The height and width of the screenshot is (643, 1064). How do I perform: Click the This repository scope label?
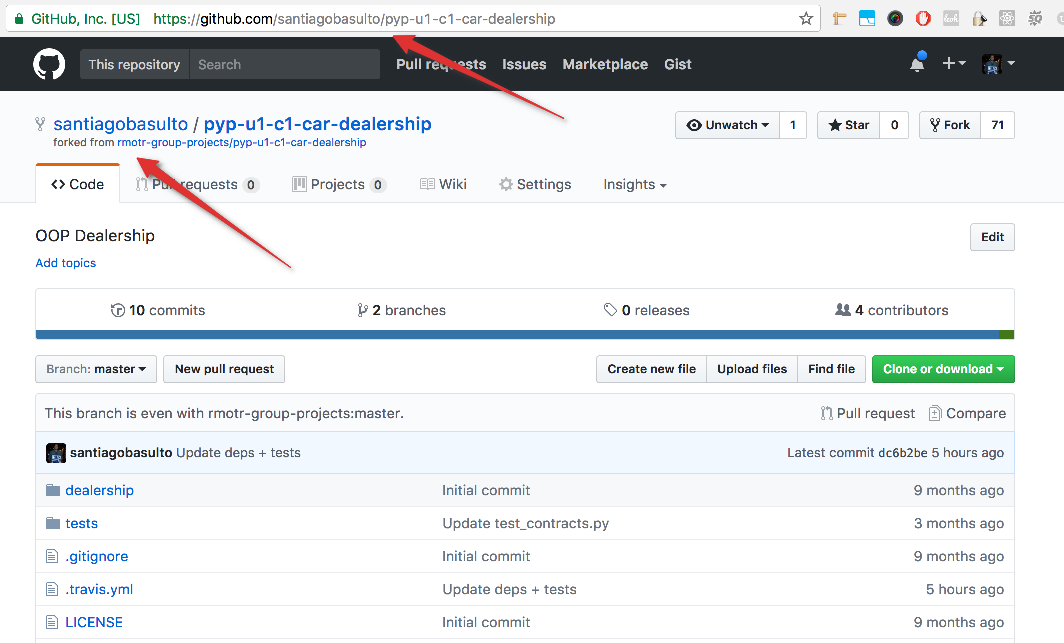click(x=134, y=64)
